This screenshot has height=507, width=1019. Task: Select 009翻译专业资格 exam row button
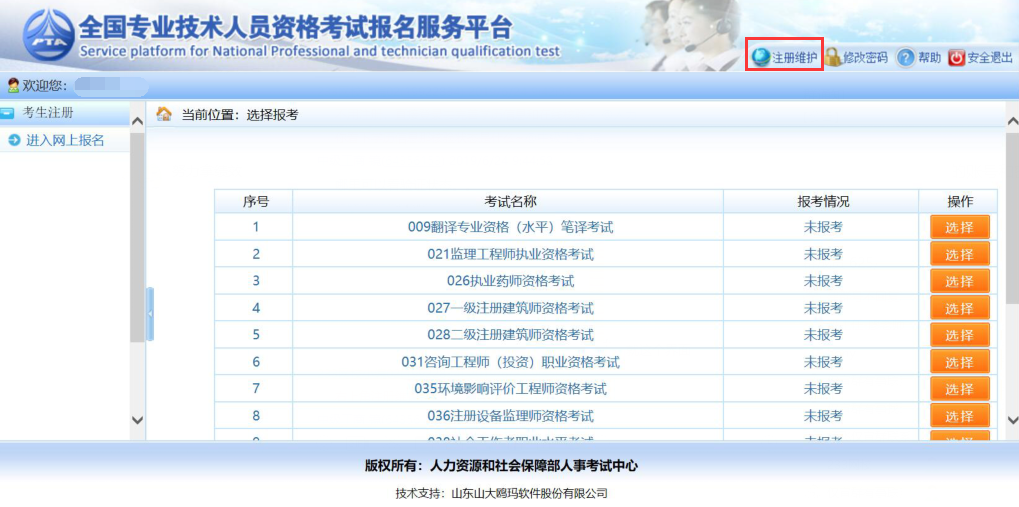point(959,228)
